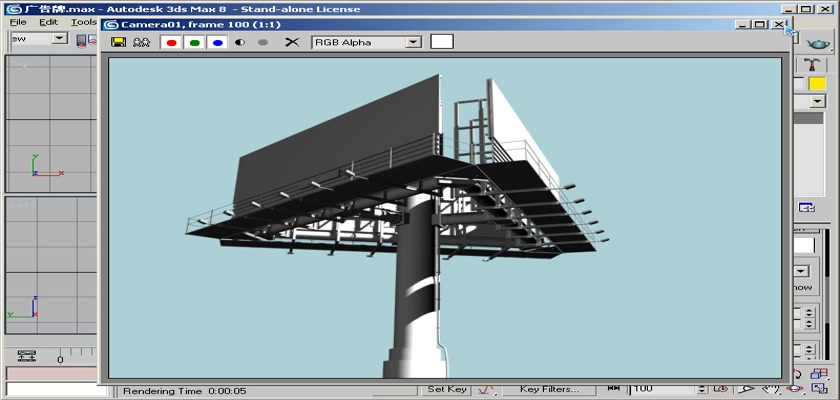This screenshot has height=400, width=840.
Task: Open the RGB Alpha channel dropdown
Action: click(413, 42)
